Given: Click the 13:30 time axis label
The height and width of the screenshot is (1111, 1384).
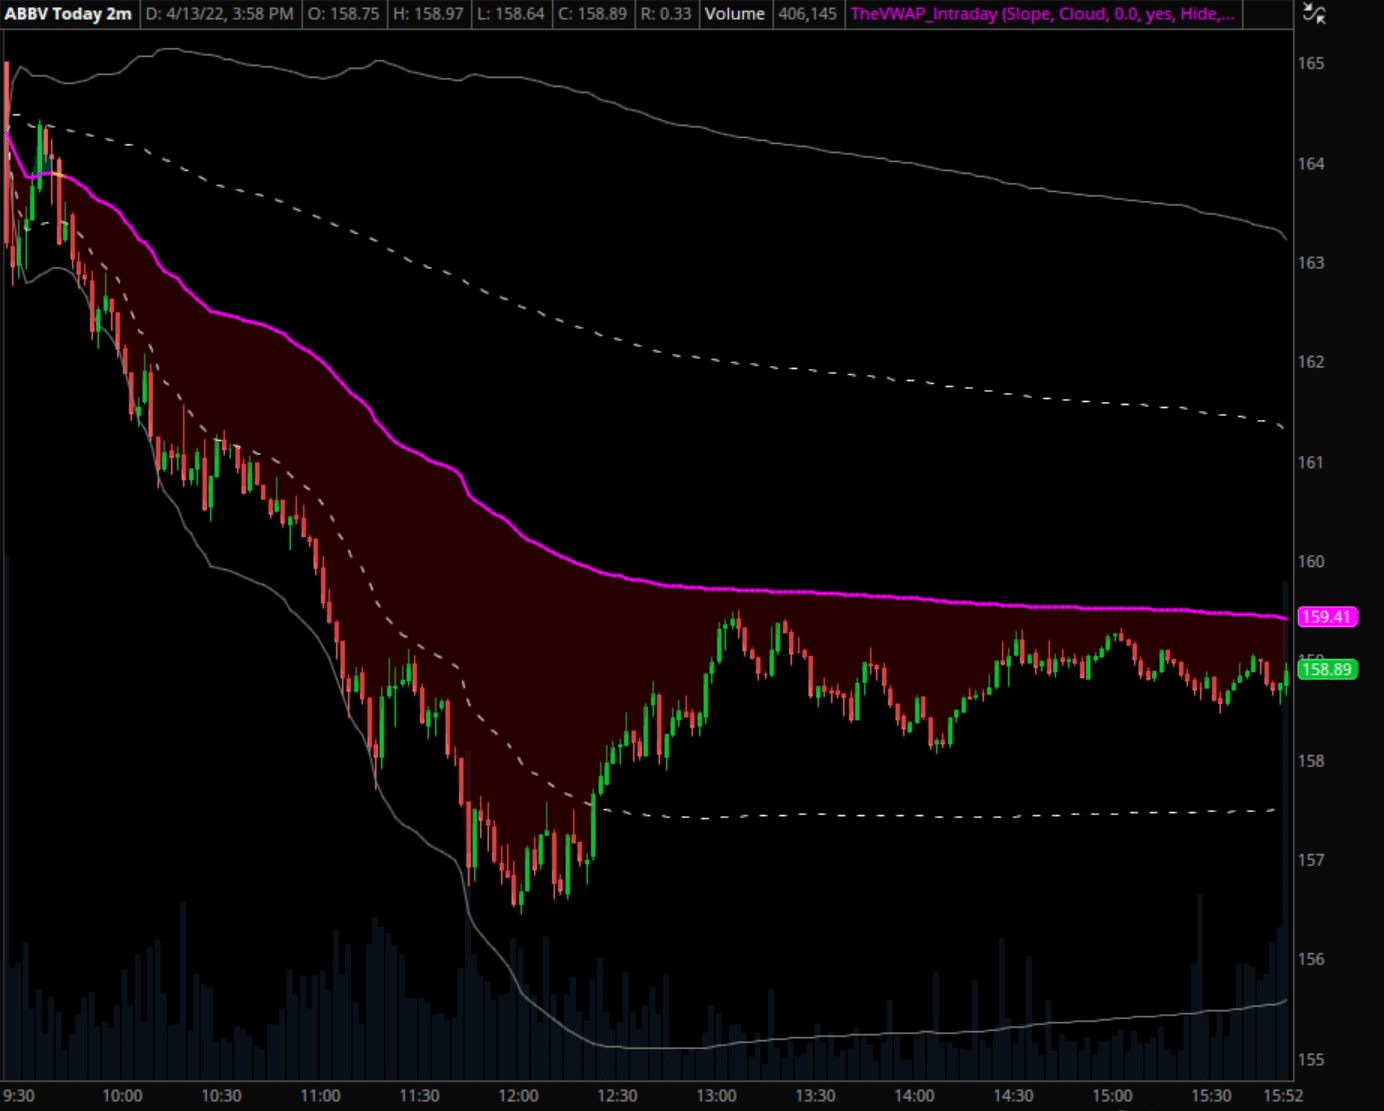Looking at the screenshot, I should click(815, 1096).
